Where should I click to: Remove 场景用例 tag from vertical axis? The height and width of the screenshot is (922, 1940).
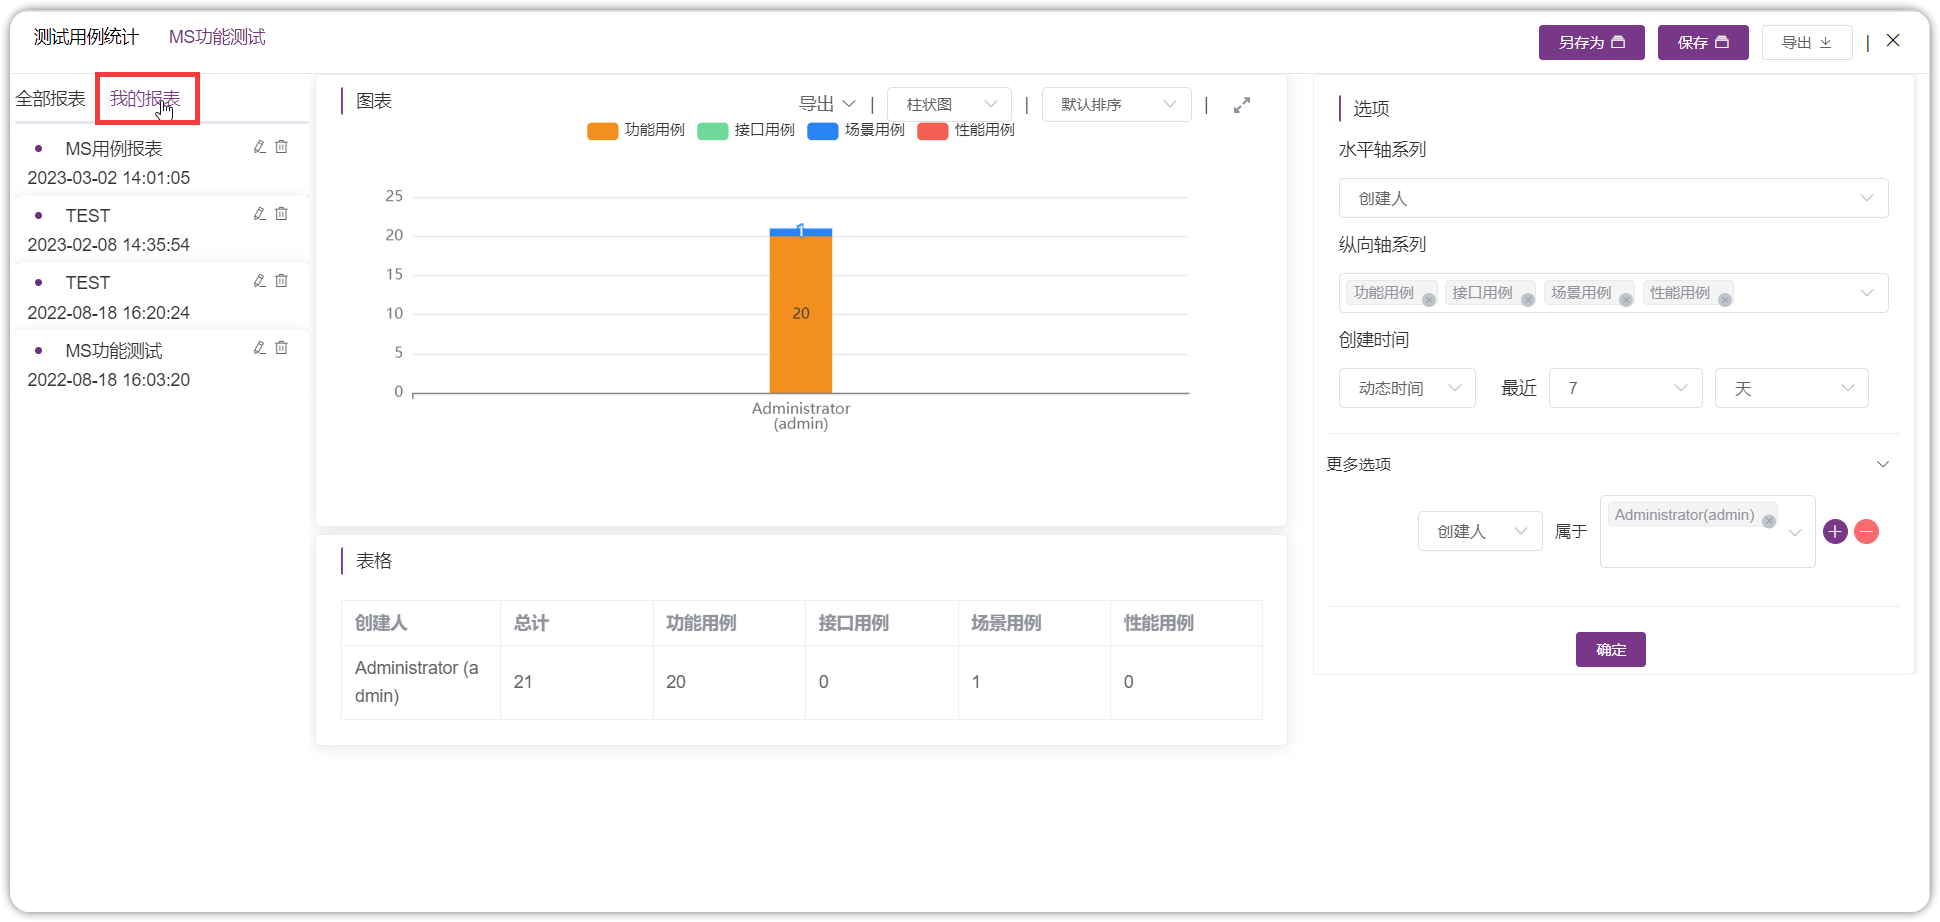1626,300
